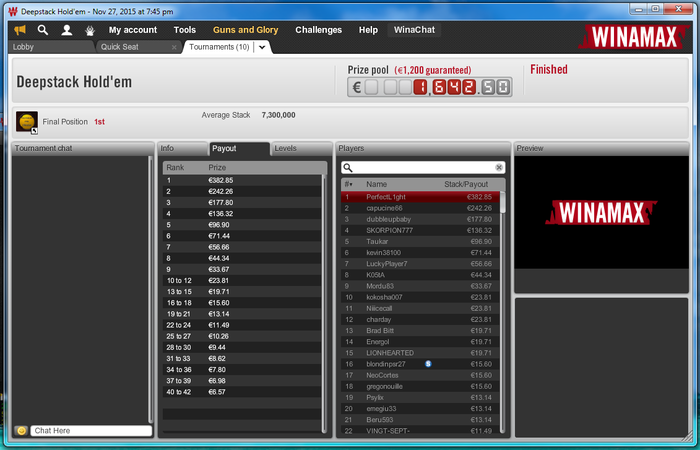The image size is (700, 450).
Task: Open the Help menu
Action: (368, 30)
